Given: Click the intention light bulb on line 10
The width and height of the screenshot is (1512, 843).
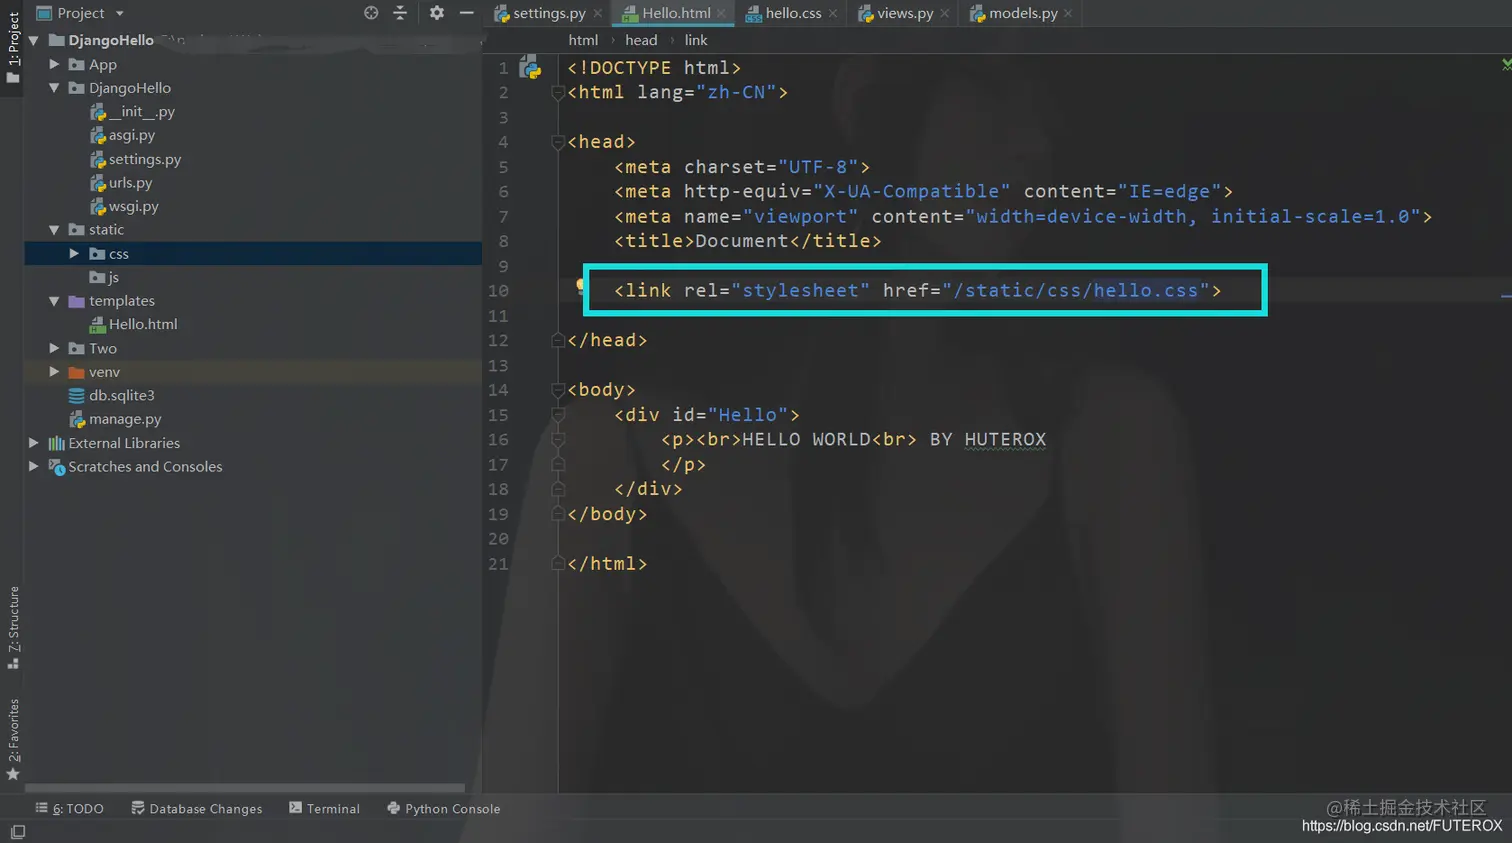Looking at the screenshot, I should (x=580, y=287).
